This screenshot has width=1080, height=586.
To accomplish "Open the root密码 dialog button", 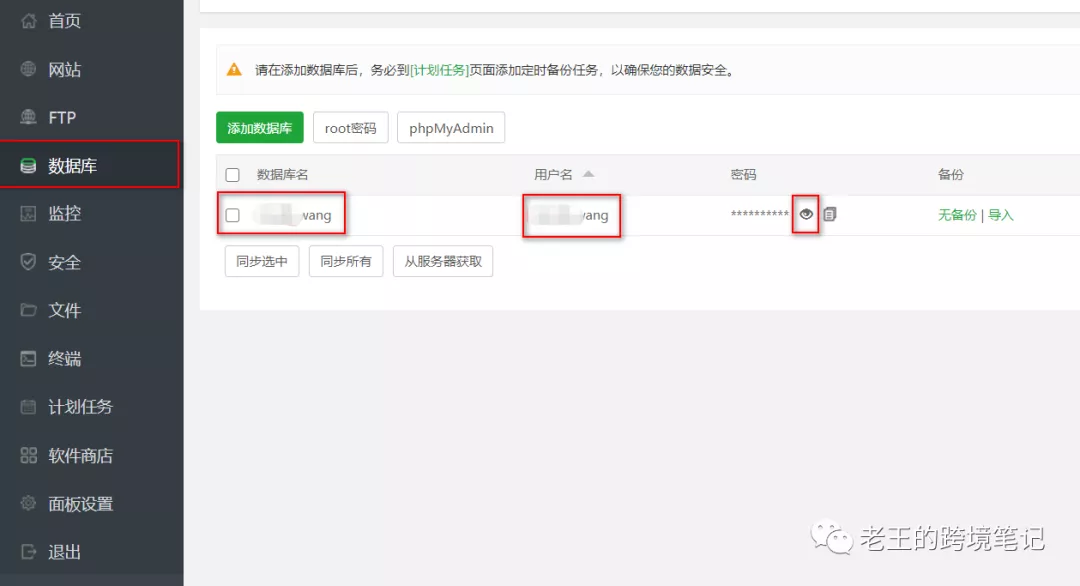I will [350, 128].
